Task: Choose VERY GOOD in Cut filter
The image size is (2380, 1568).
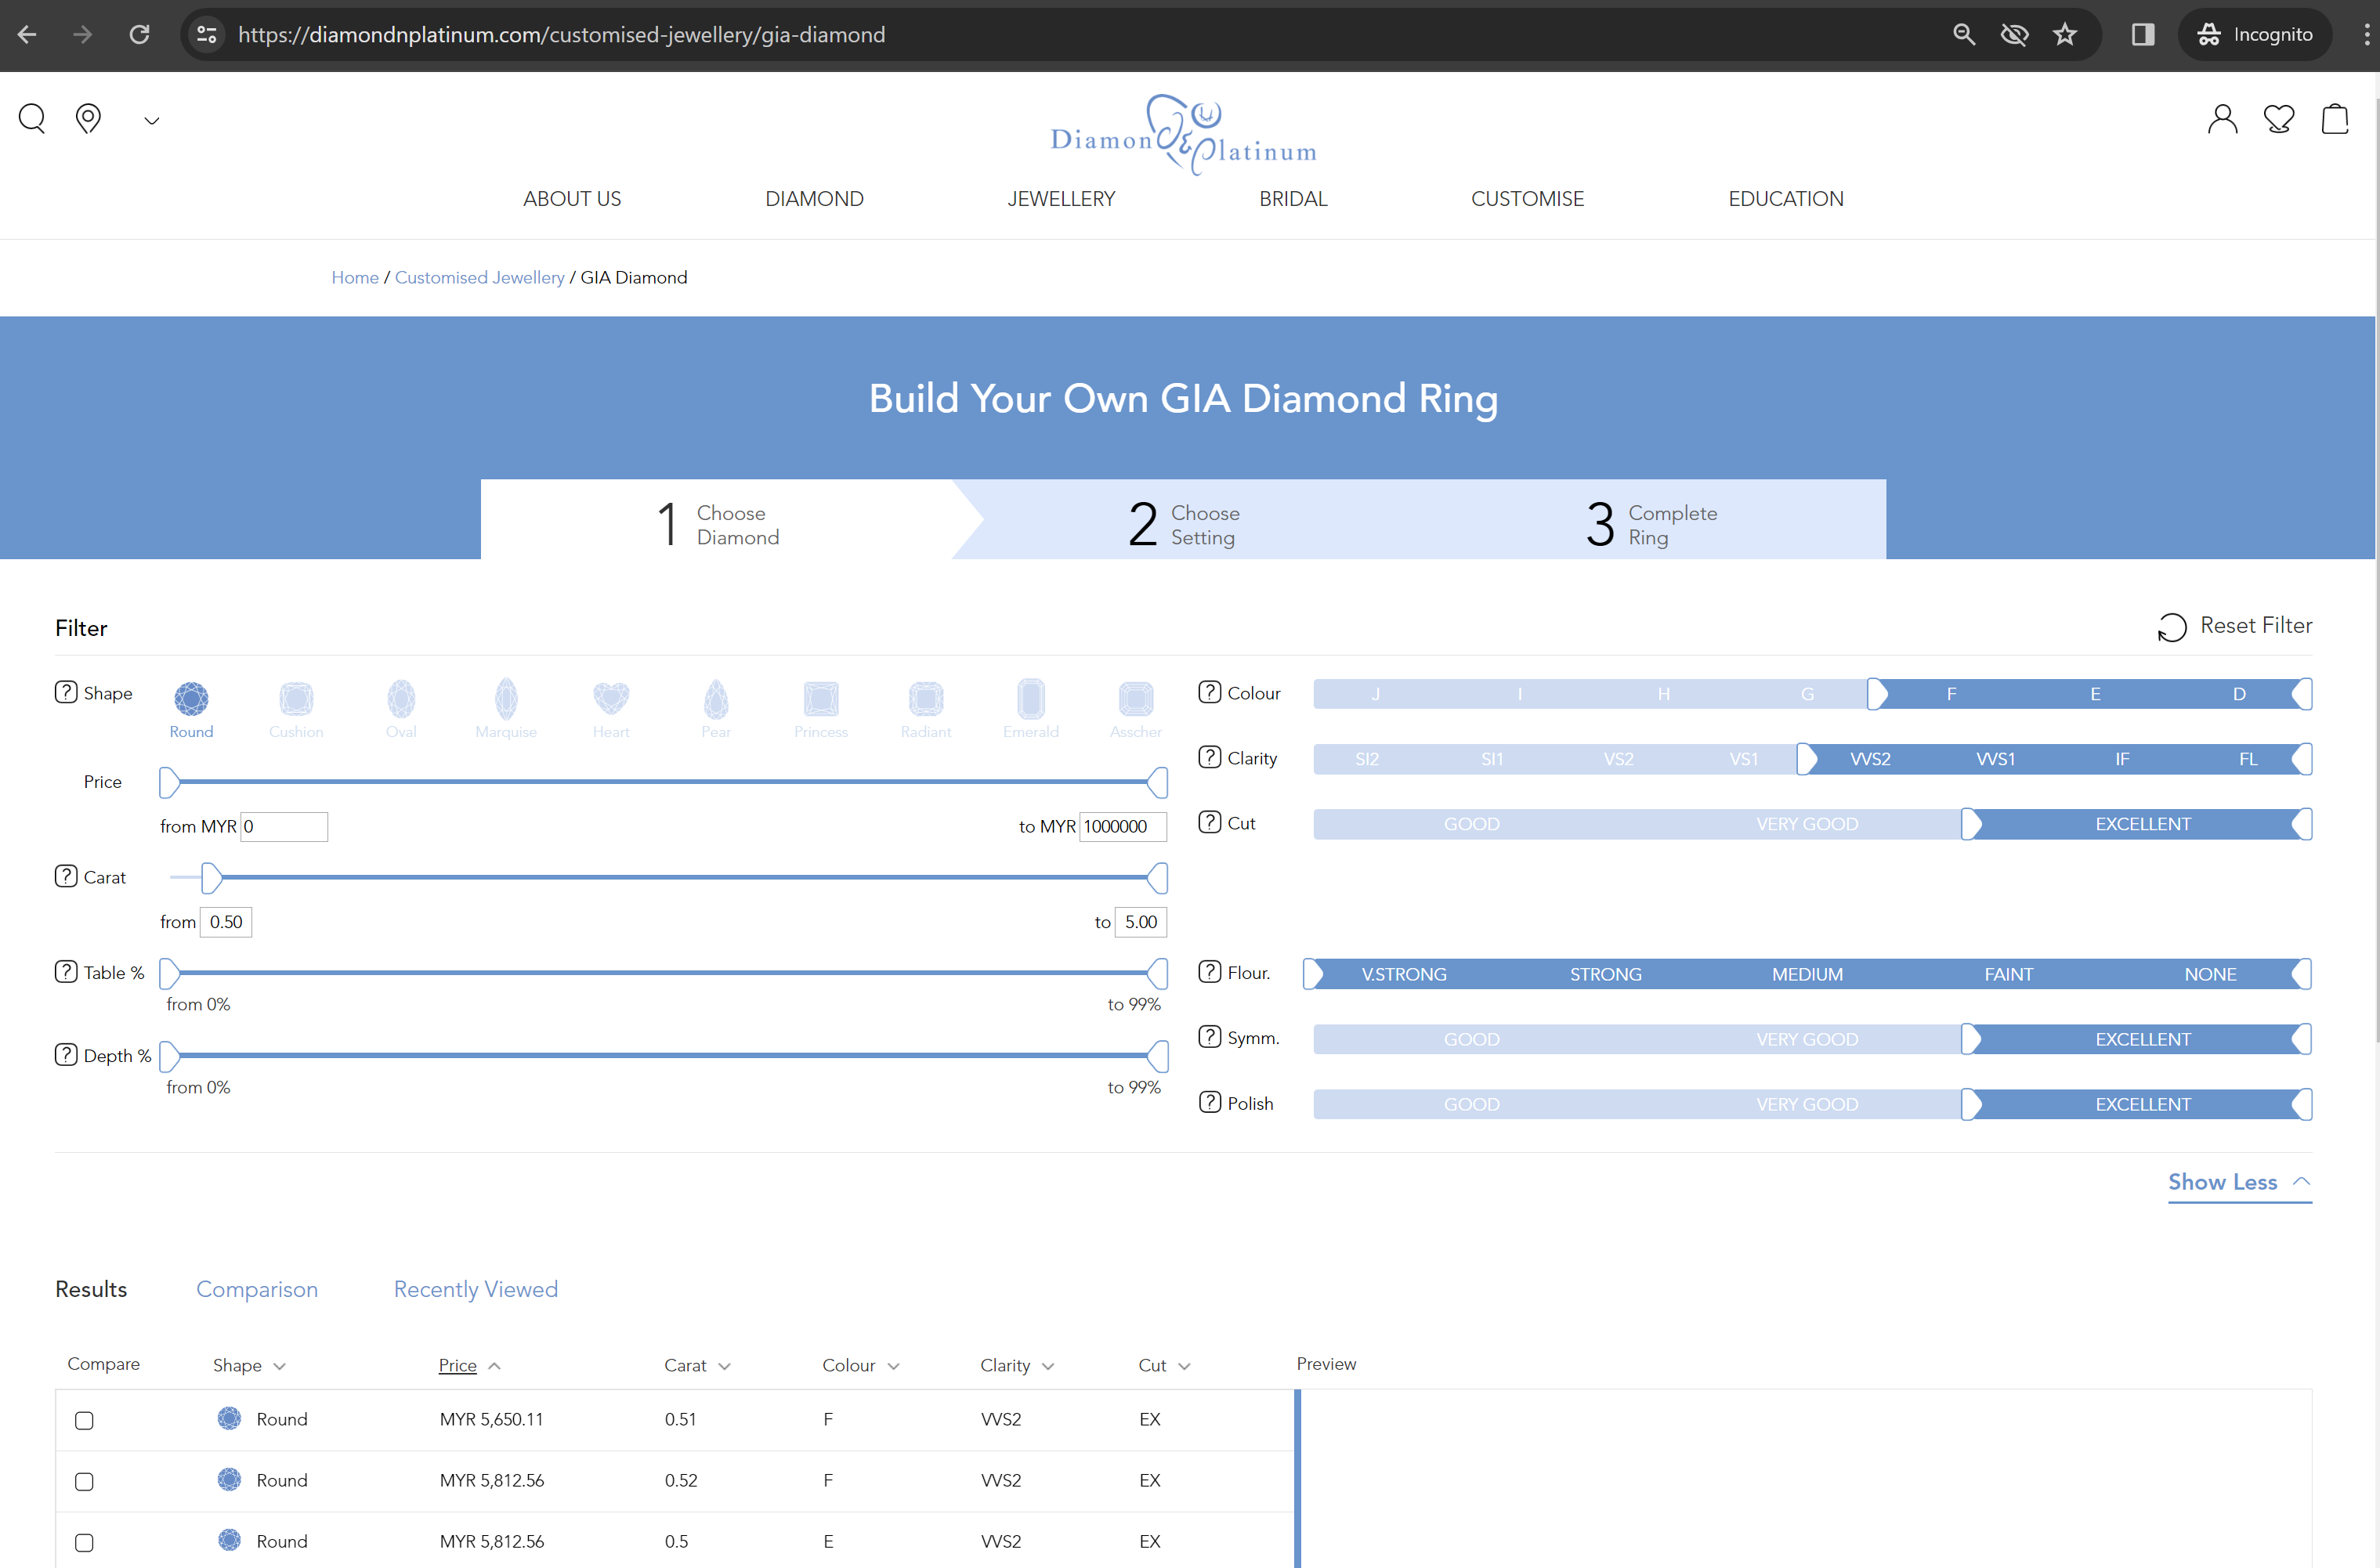Action: pos(1807,824)
